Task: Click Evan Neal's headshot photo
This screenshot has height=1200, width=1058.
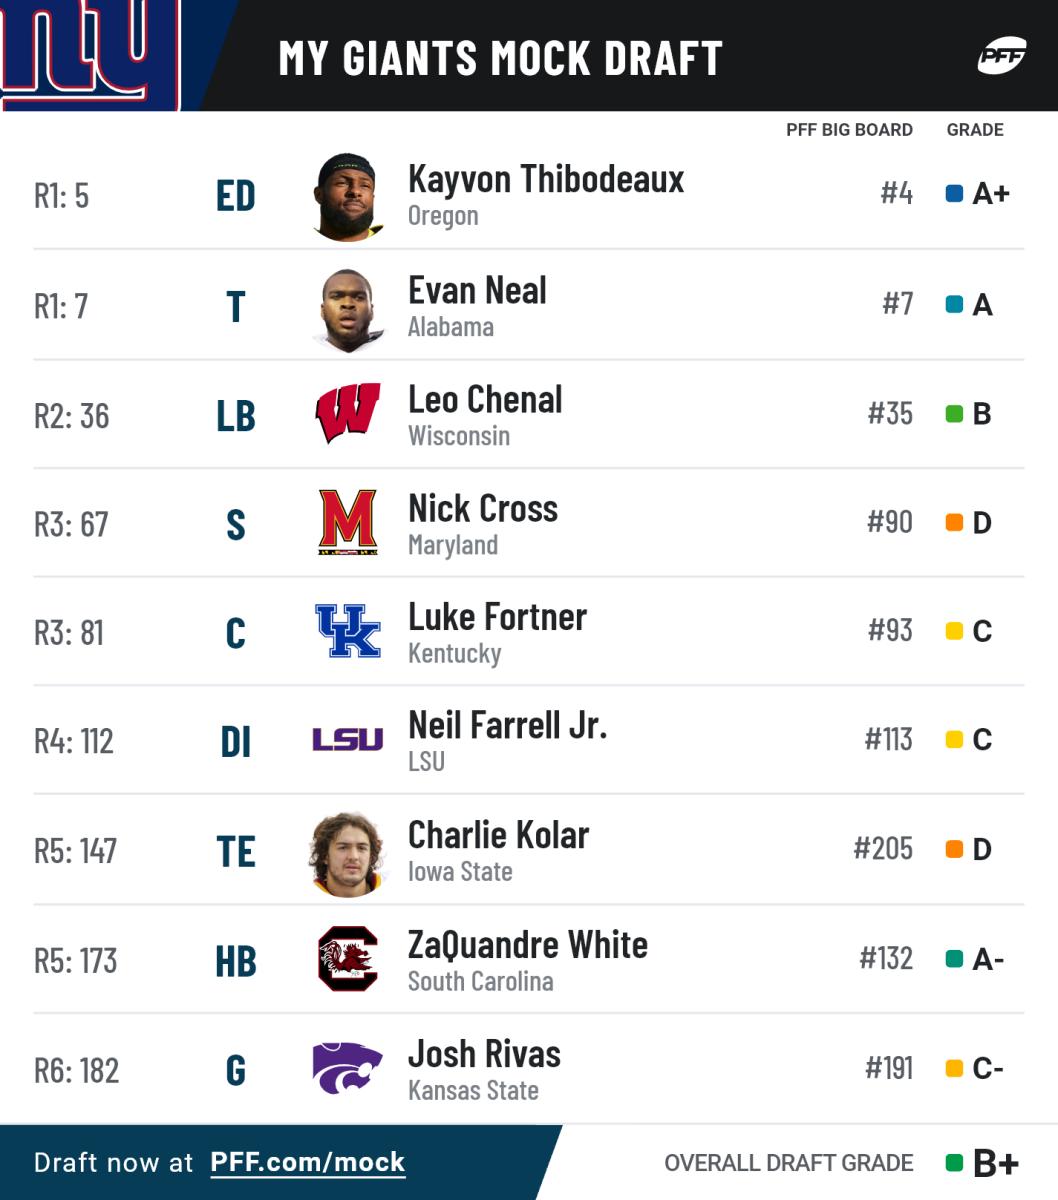Action: click(x=349, y=308)
